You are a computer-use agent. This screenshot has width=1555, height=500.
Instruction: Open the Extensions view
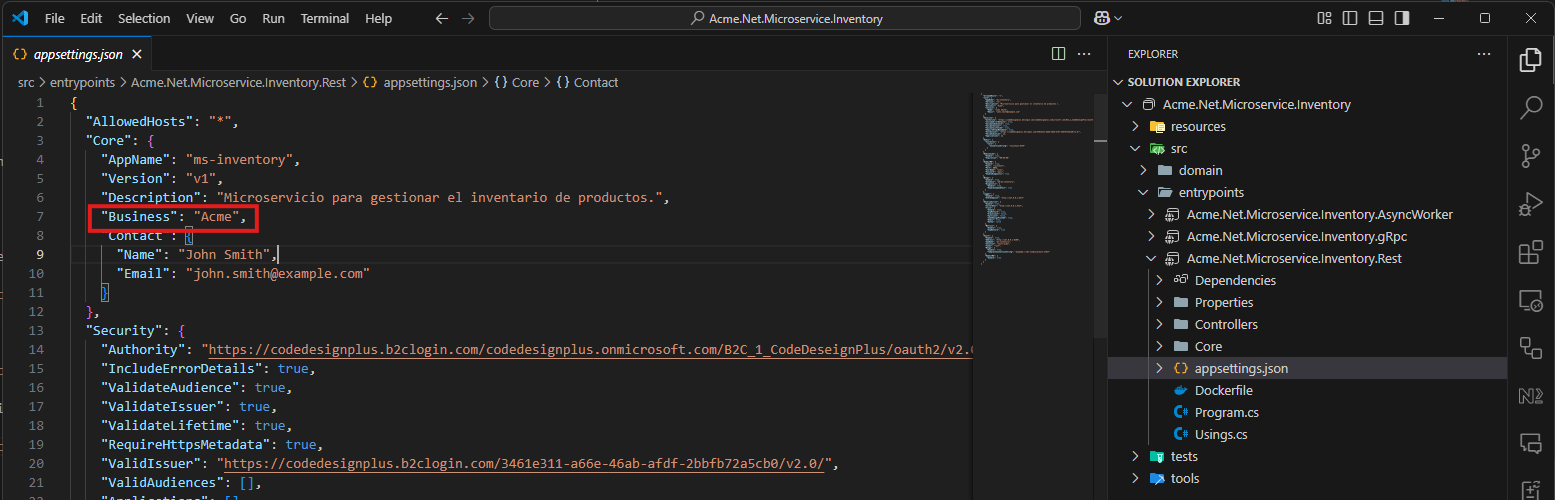tap(1530, 252)
